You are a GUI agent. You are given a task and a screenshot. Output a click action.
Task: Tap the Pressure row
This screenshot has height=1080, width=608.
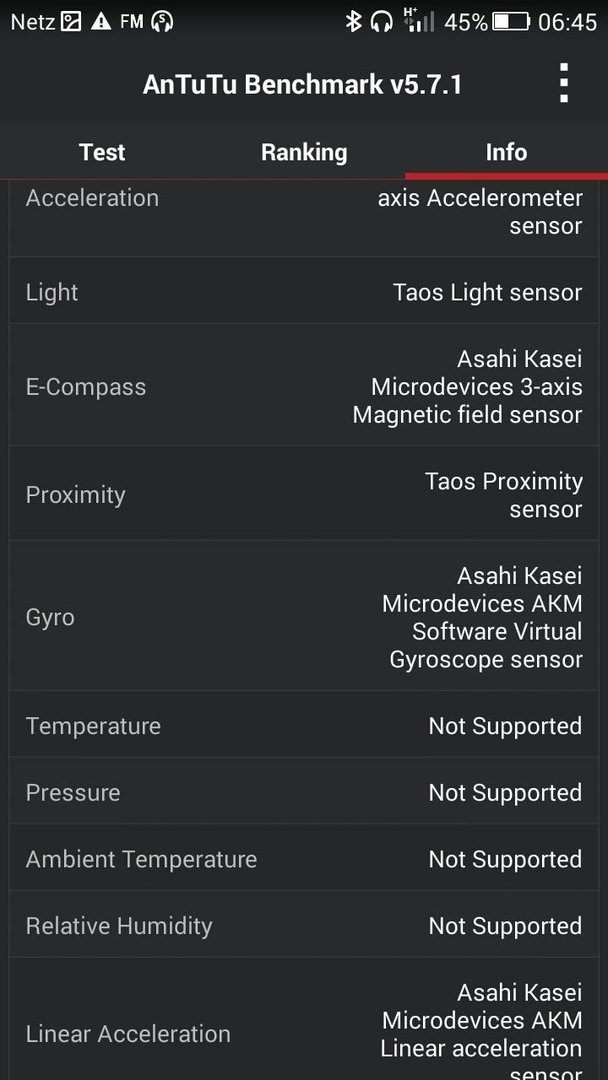pyautogui.click(x=304, y=792)
